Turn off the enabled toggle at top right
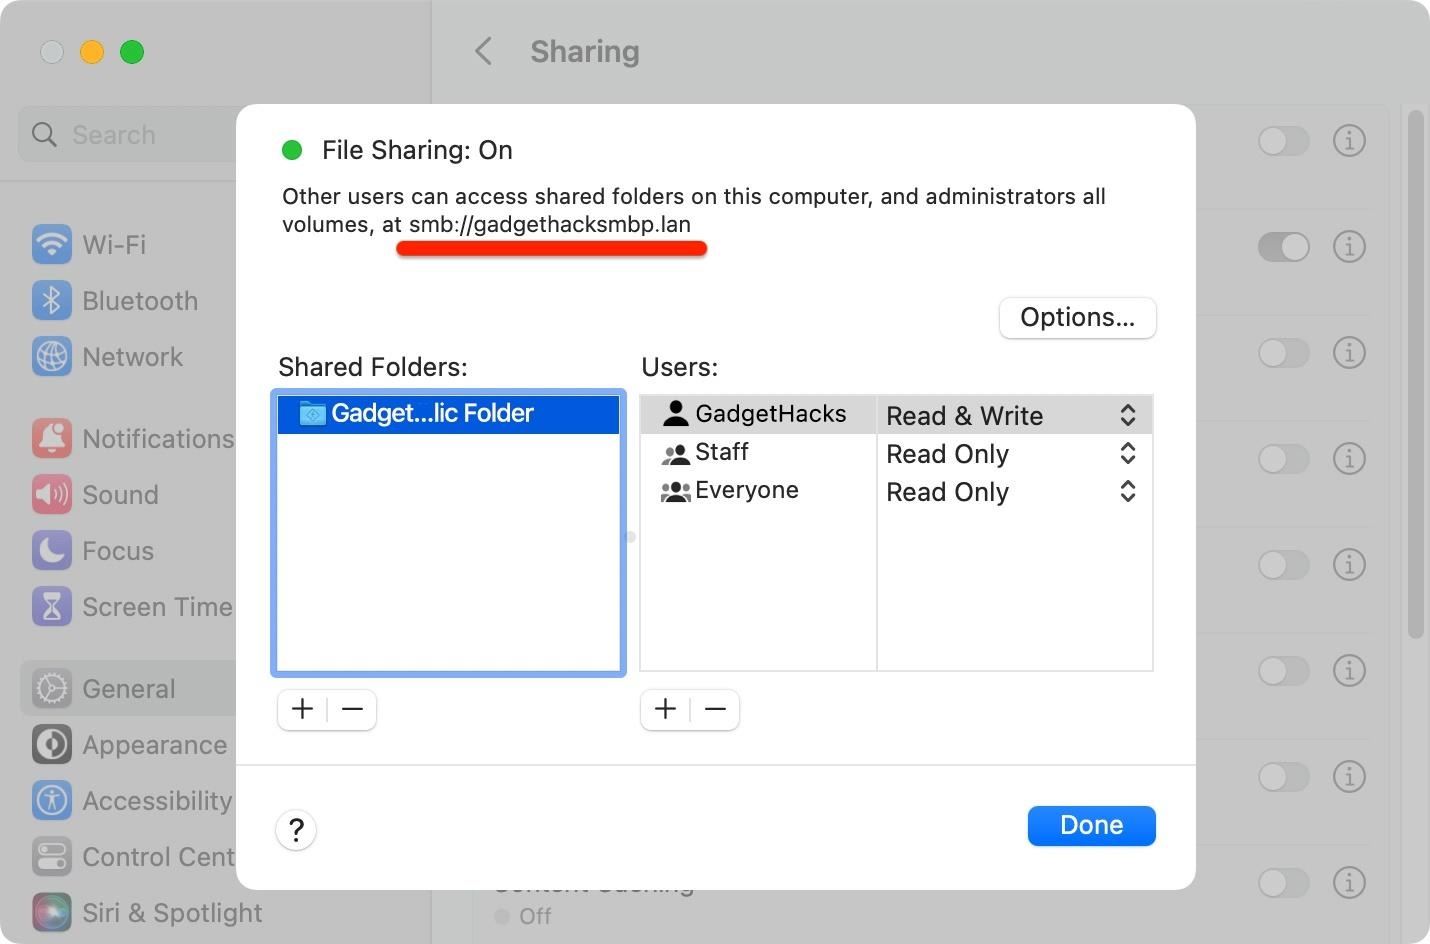Viewport: 1430px width, 944px height. click(1284, 247)
